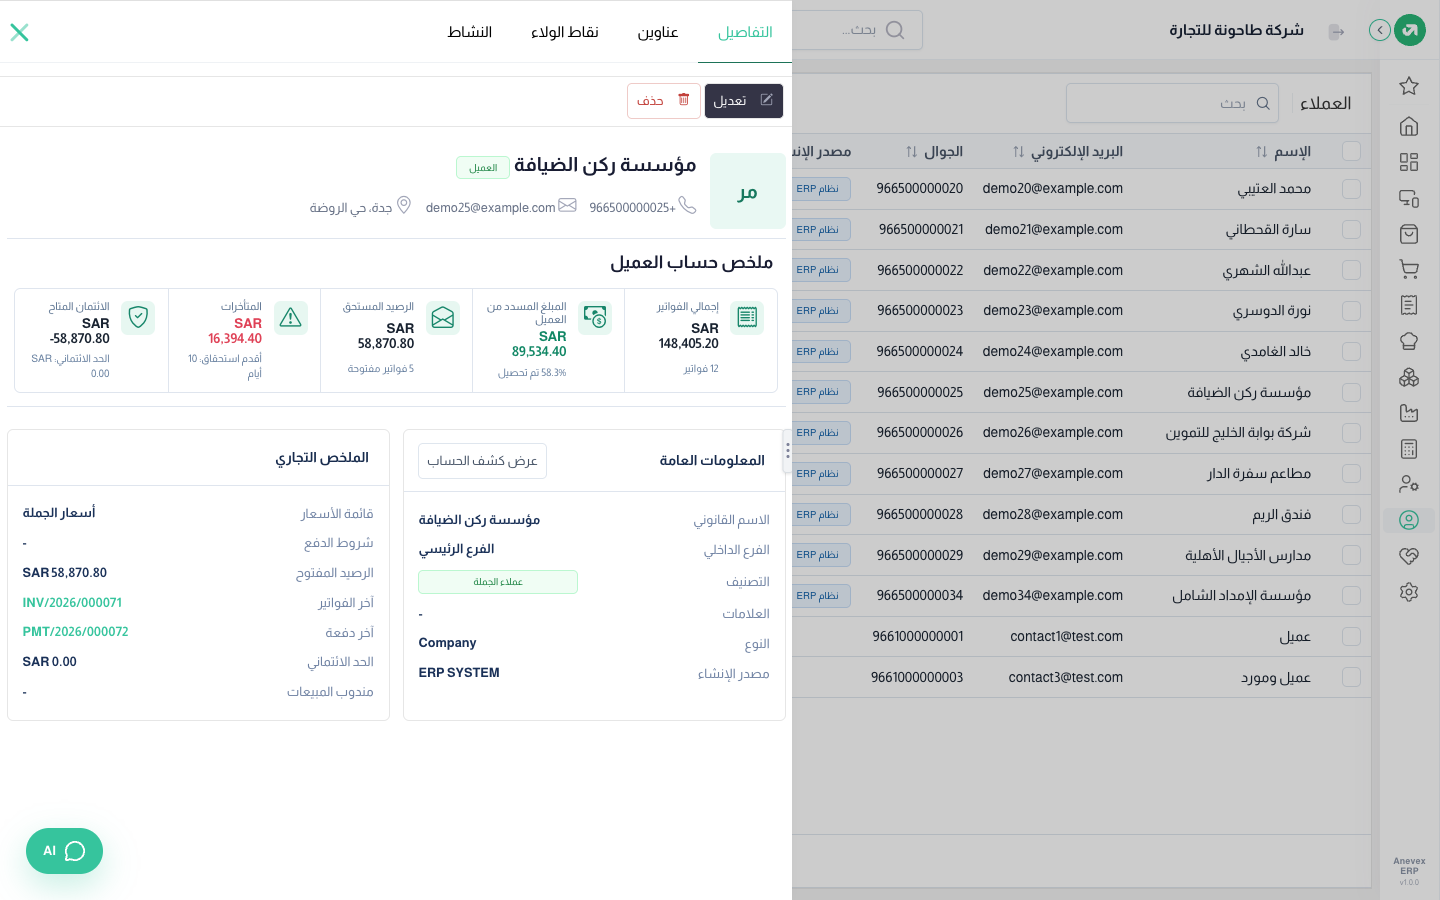Collapse sidebar with the chevron button
The width and height of the screenshot is (1440, 900).
click(1380, 30)
